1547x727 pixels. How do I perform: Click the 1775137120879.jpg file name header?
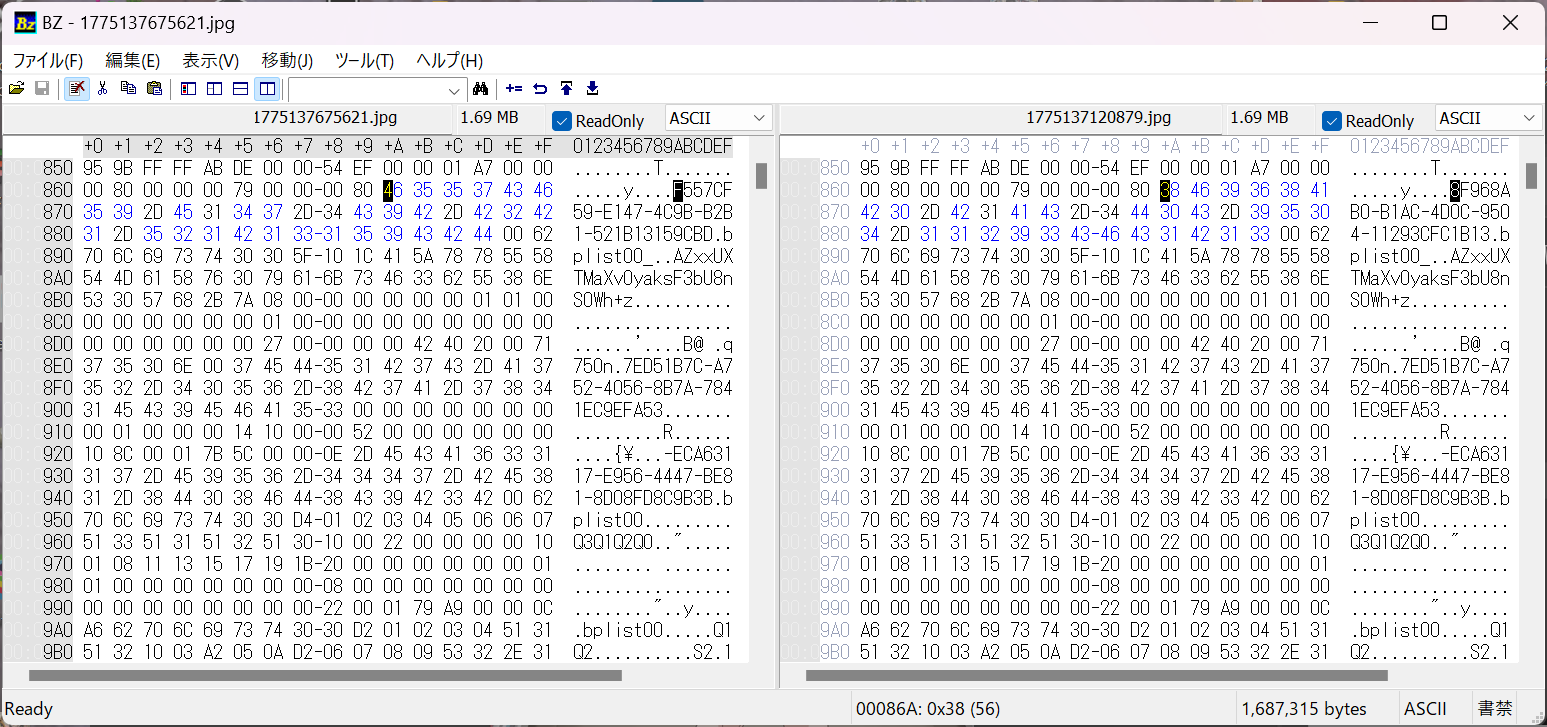coord(1098,118)
